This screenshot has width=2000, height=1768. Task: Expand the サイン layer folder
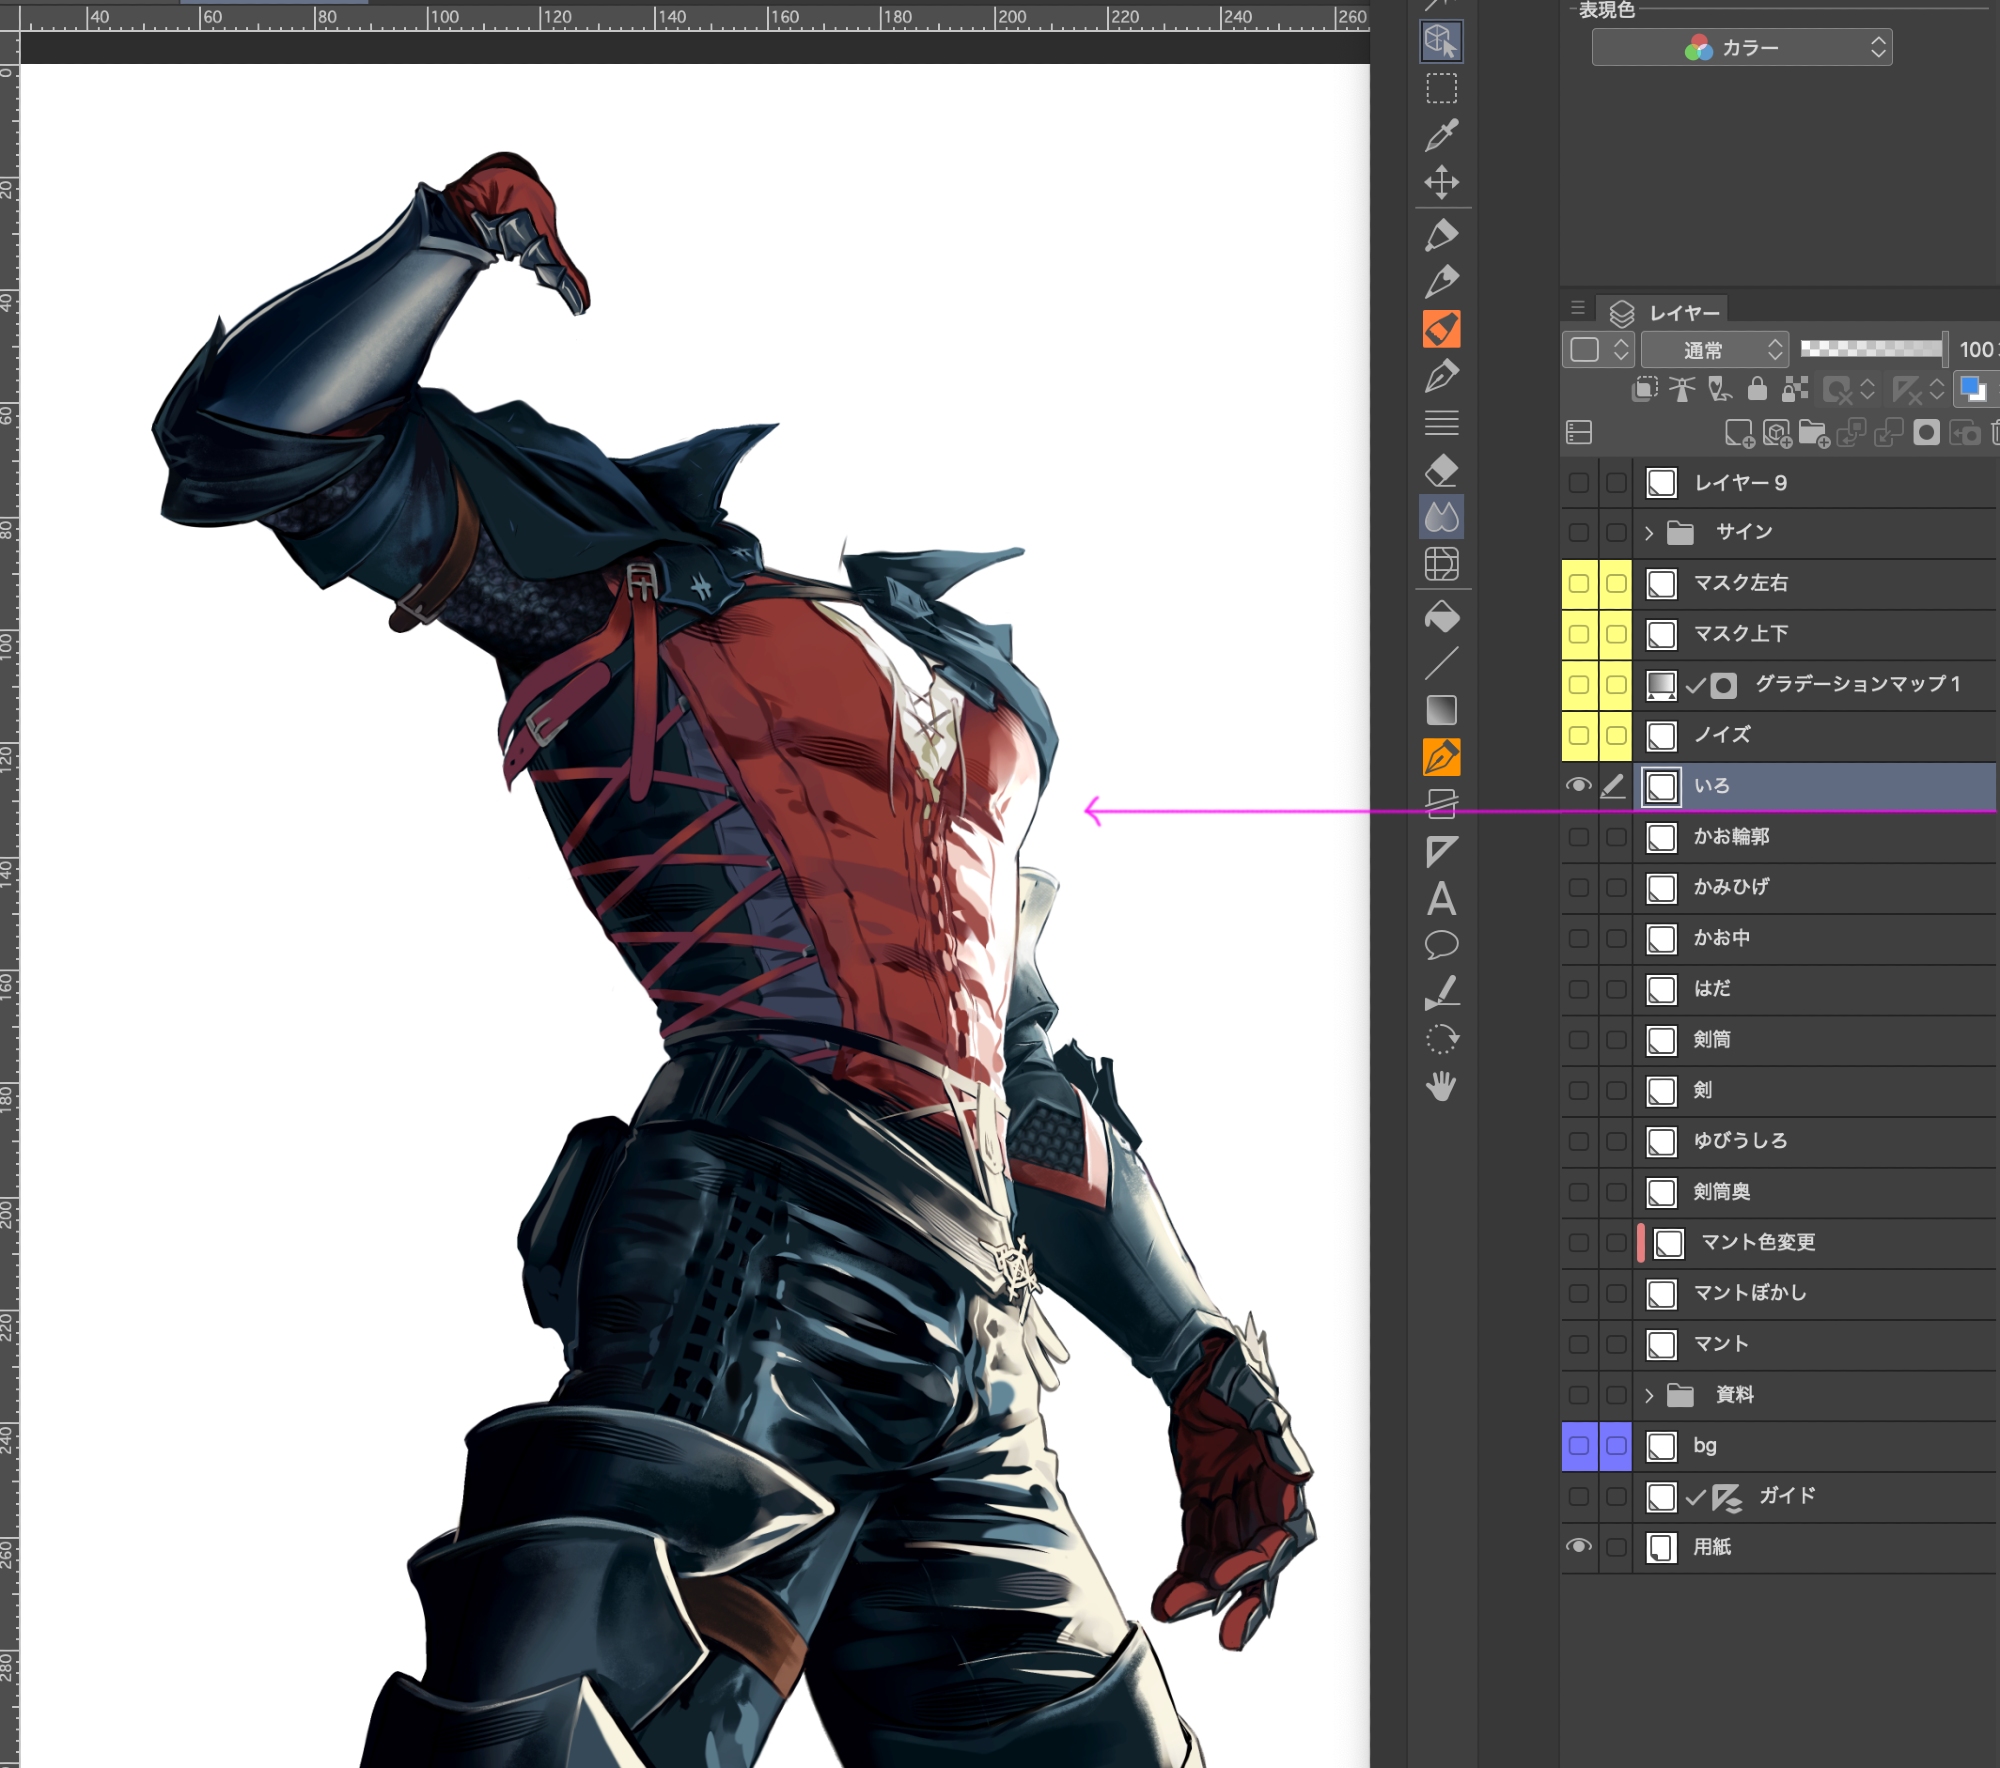(x=1649, y=533)
